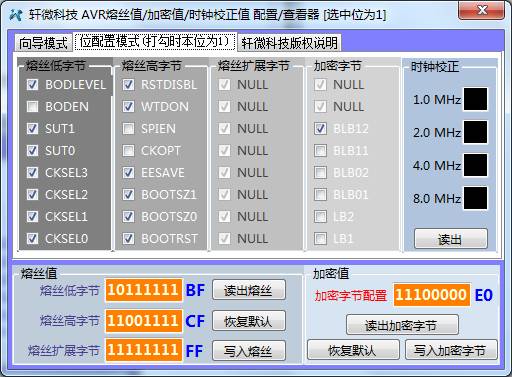Click the E0 hex value
Viewport: 512px width, 377px height.
[484, 295]
